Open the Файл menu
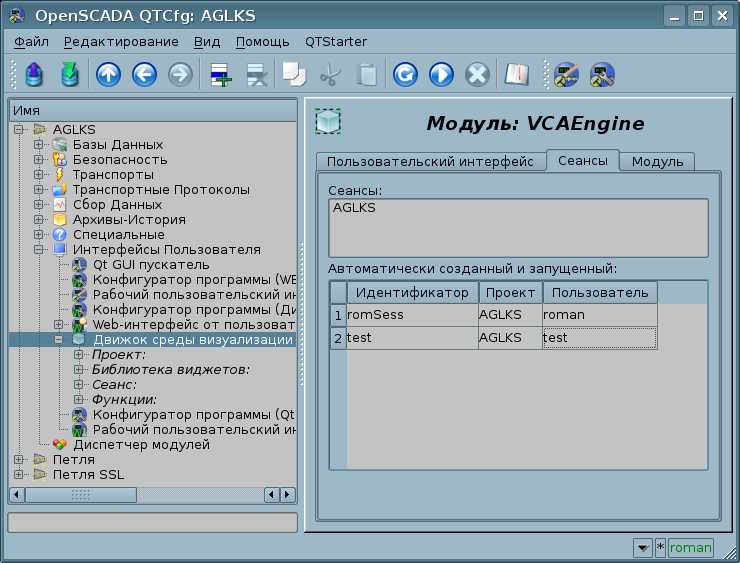740x563 pixels. click(x=32, y=41)
